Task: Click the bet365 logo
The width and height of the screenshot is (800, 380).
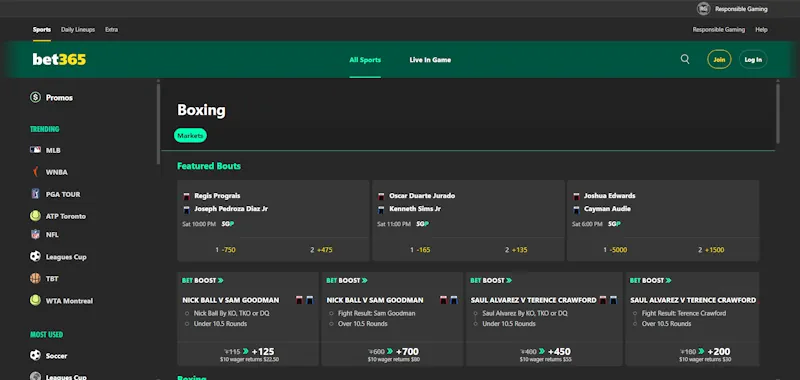Action: coord(59,60)
